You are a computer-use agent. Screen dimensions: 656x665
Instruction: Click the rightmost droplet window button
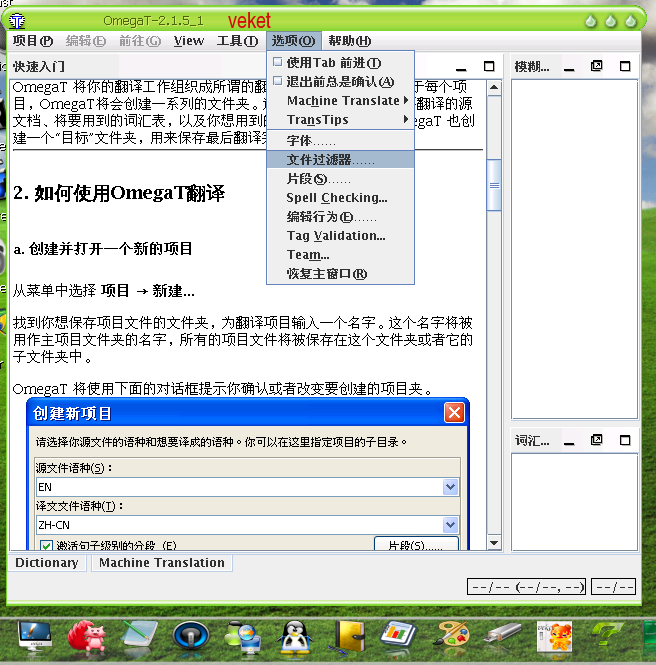[x=631, y=21]
